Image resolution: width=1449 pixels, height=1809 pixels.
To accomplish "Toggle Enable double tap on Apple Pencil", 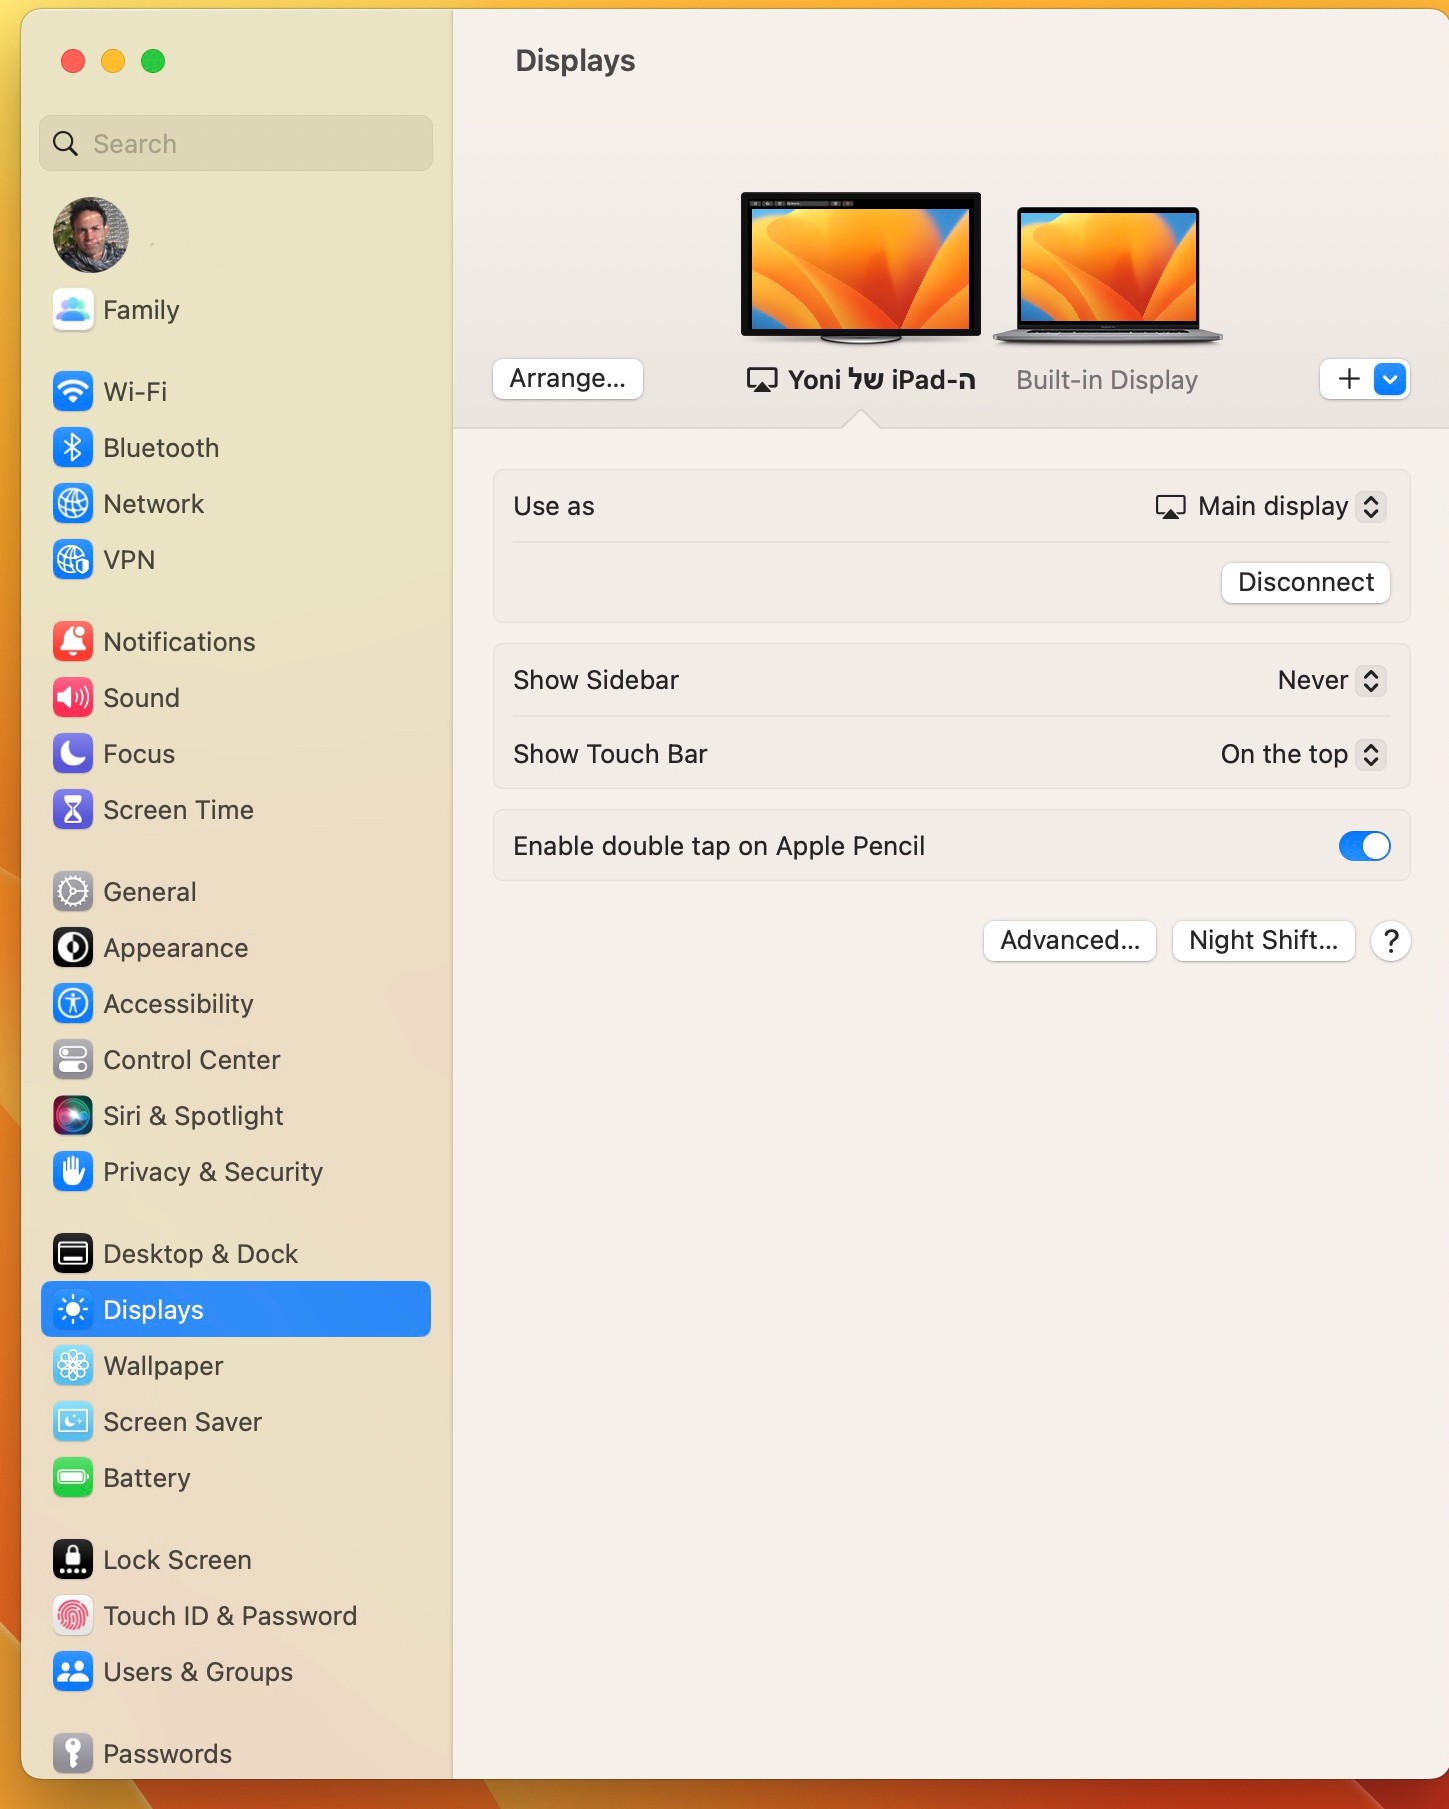I will (1364, 846).
